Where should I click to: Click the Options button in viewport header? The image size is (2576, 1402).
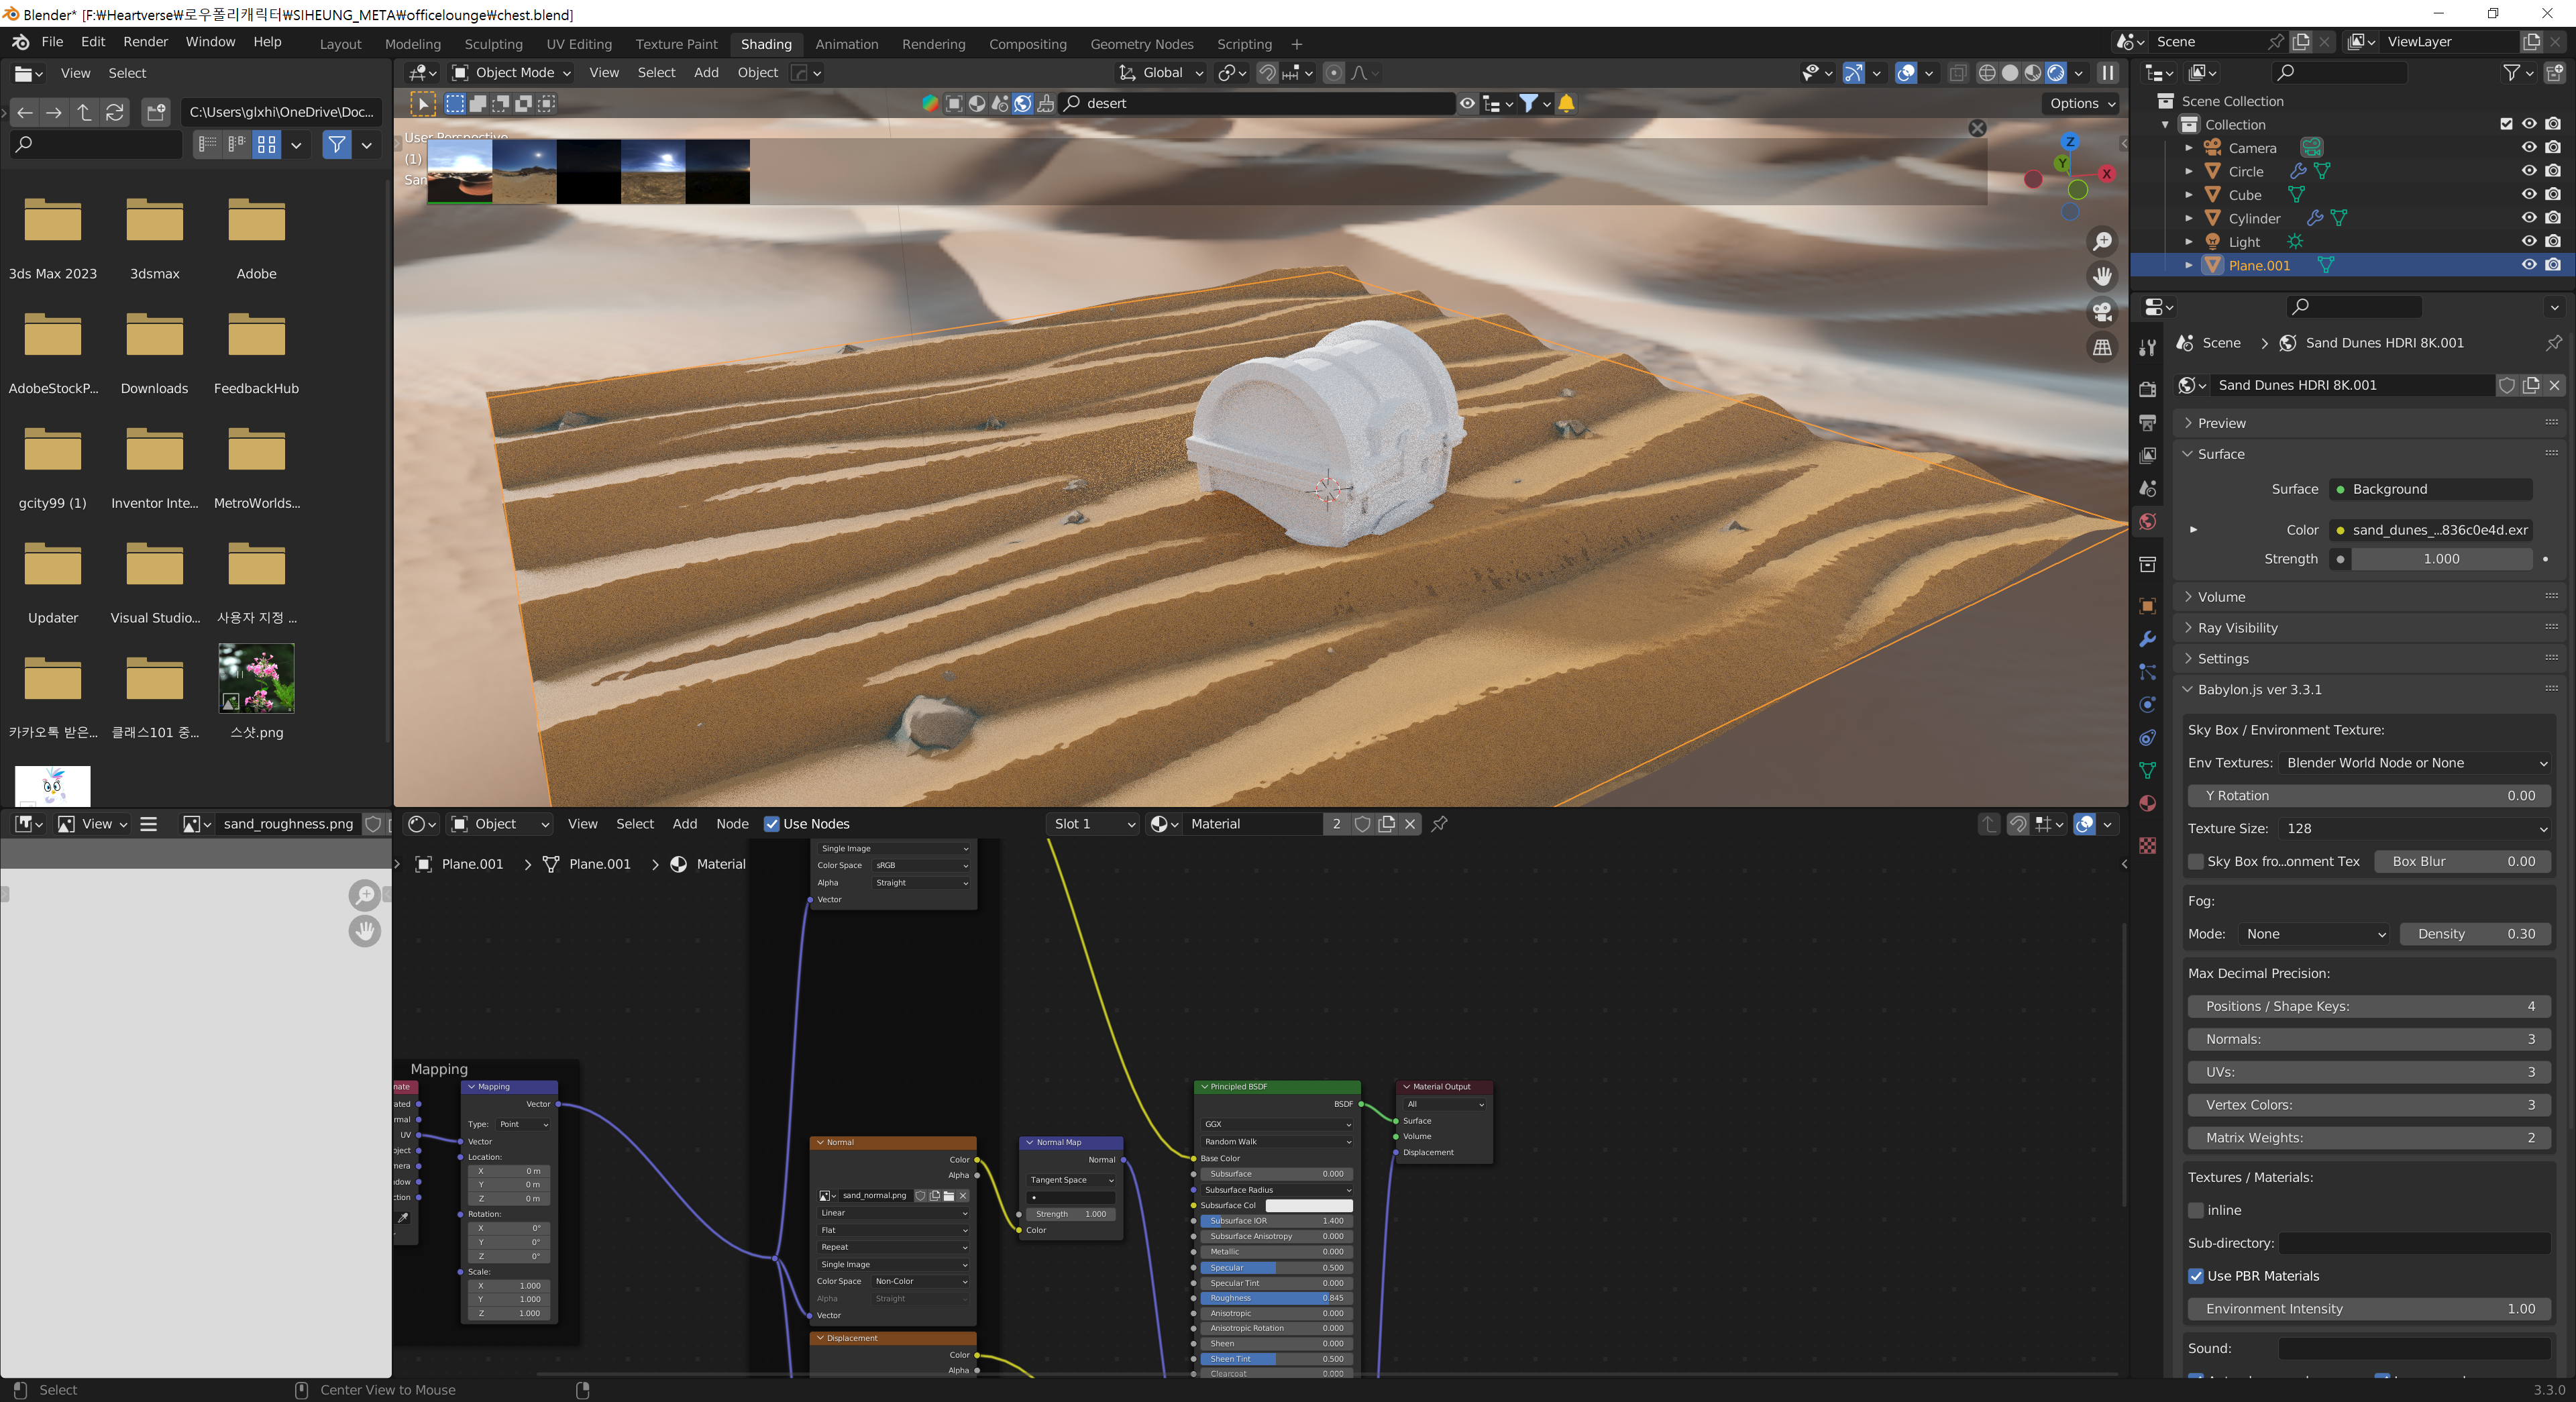tap(2081, 103)
